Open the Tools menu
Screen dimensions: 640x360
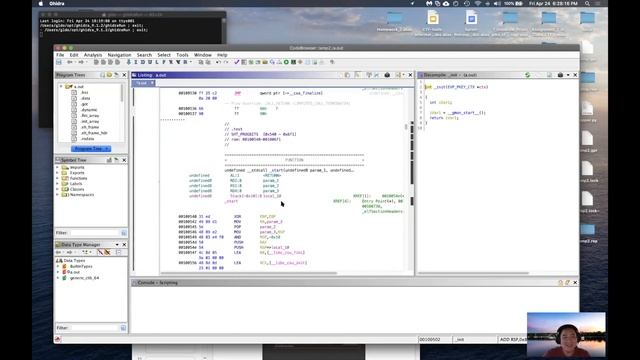pos(182,55)
